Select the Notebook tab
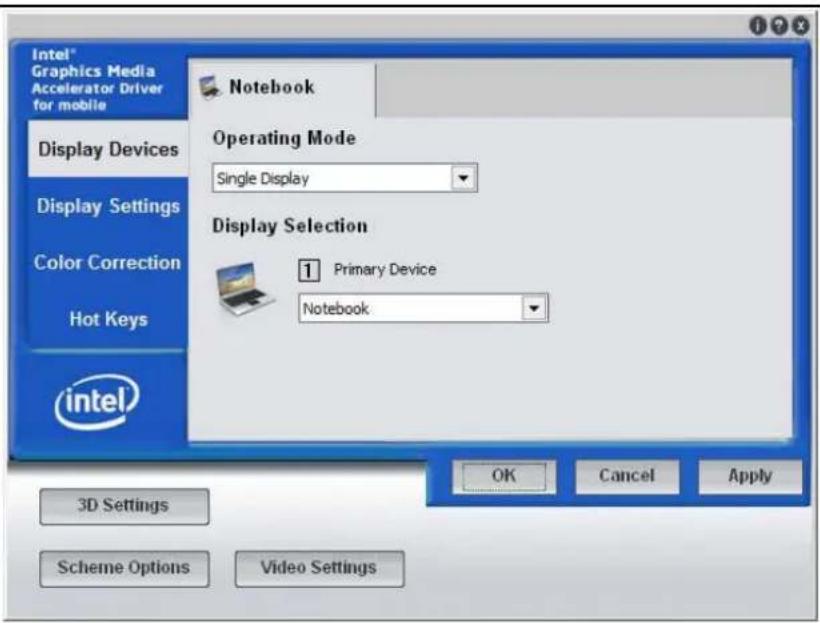 282,88
